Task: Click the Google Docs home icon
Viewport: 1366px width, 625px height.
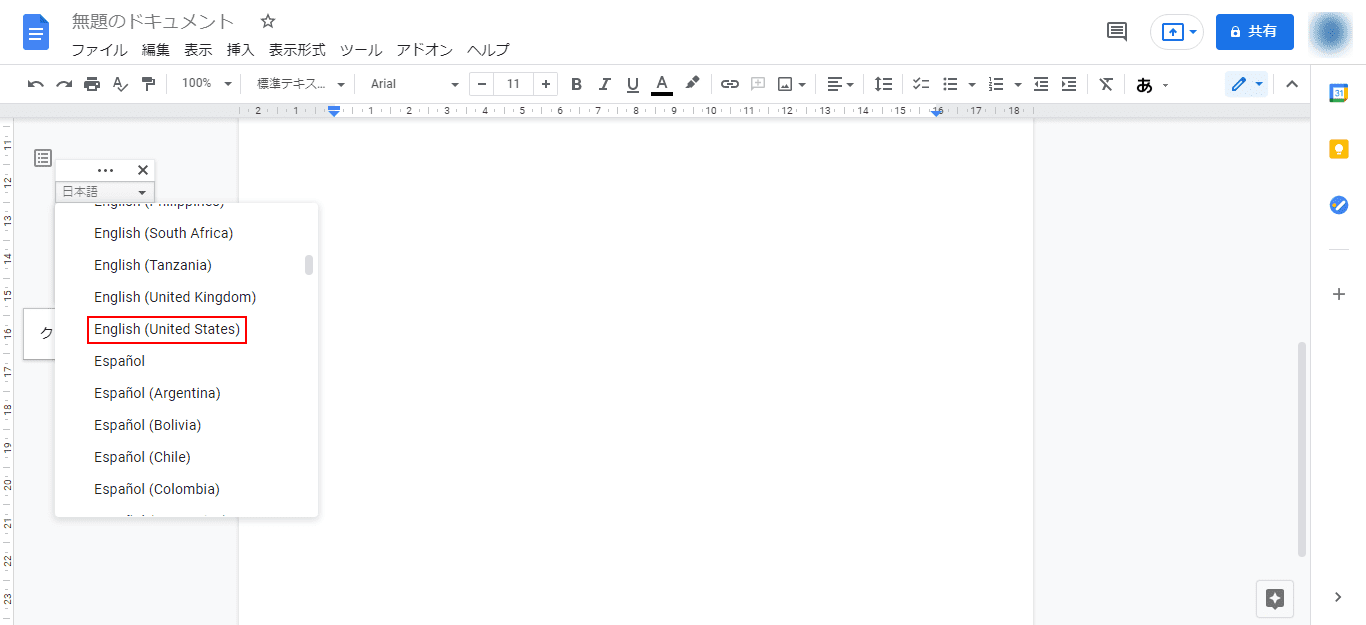Action: pos(36,33)
